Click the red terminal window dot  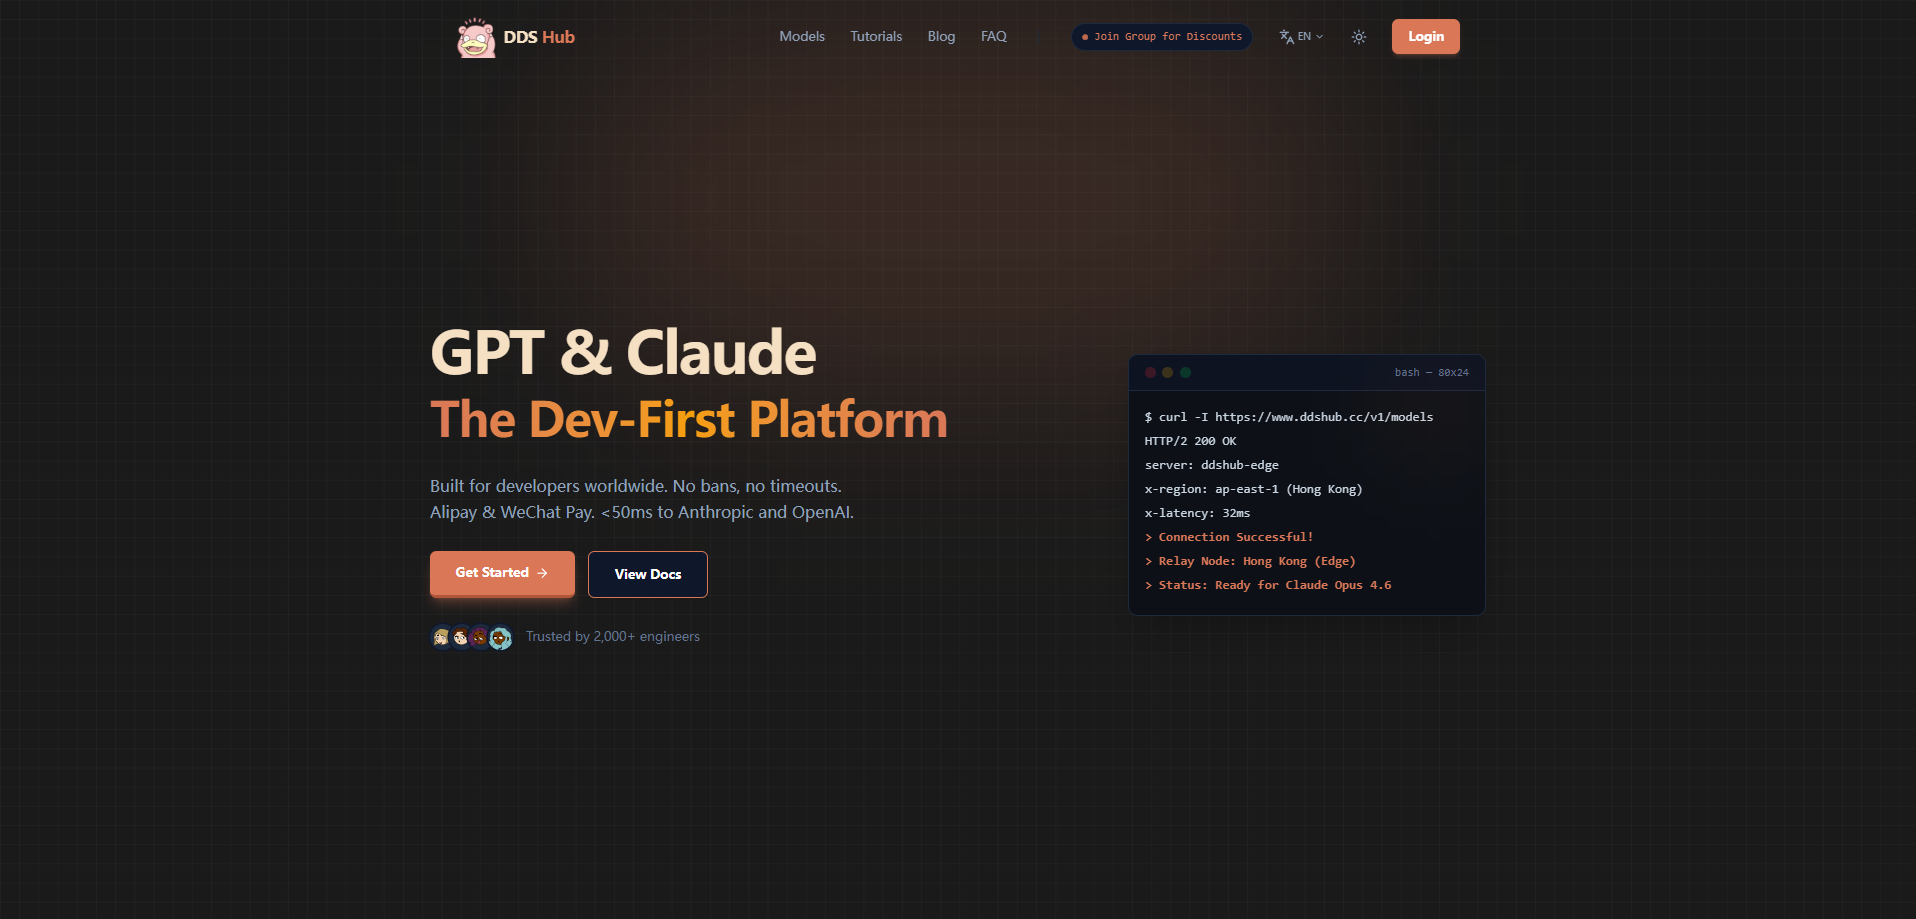pos(1151,372)
